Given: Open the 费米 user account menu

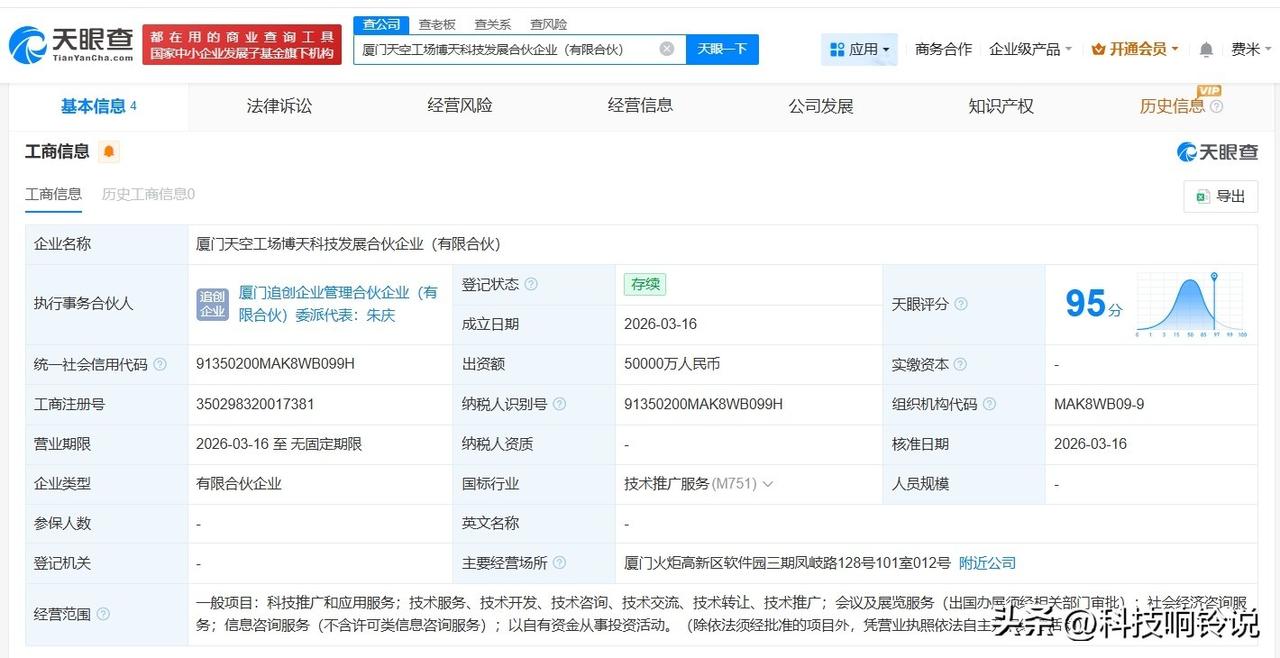Looking at the screenshot, I should [x=1251, y=49].
